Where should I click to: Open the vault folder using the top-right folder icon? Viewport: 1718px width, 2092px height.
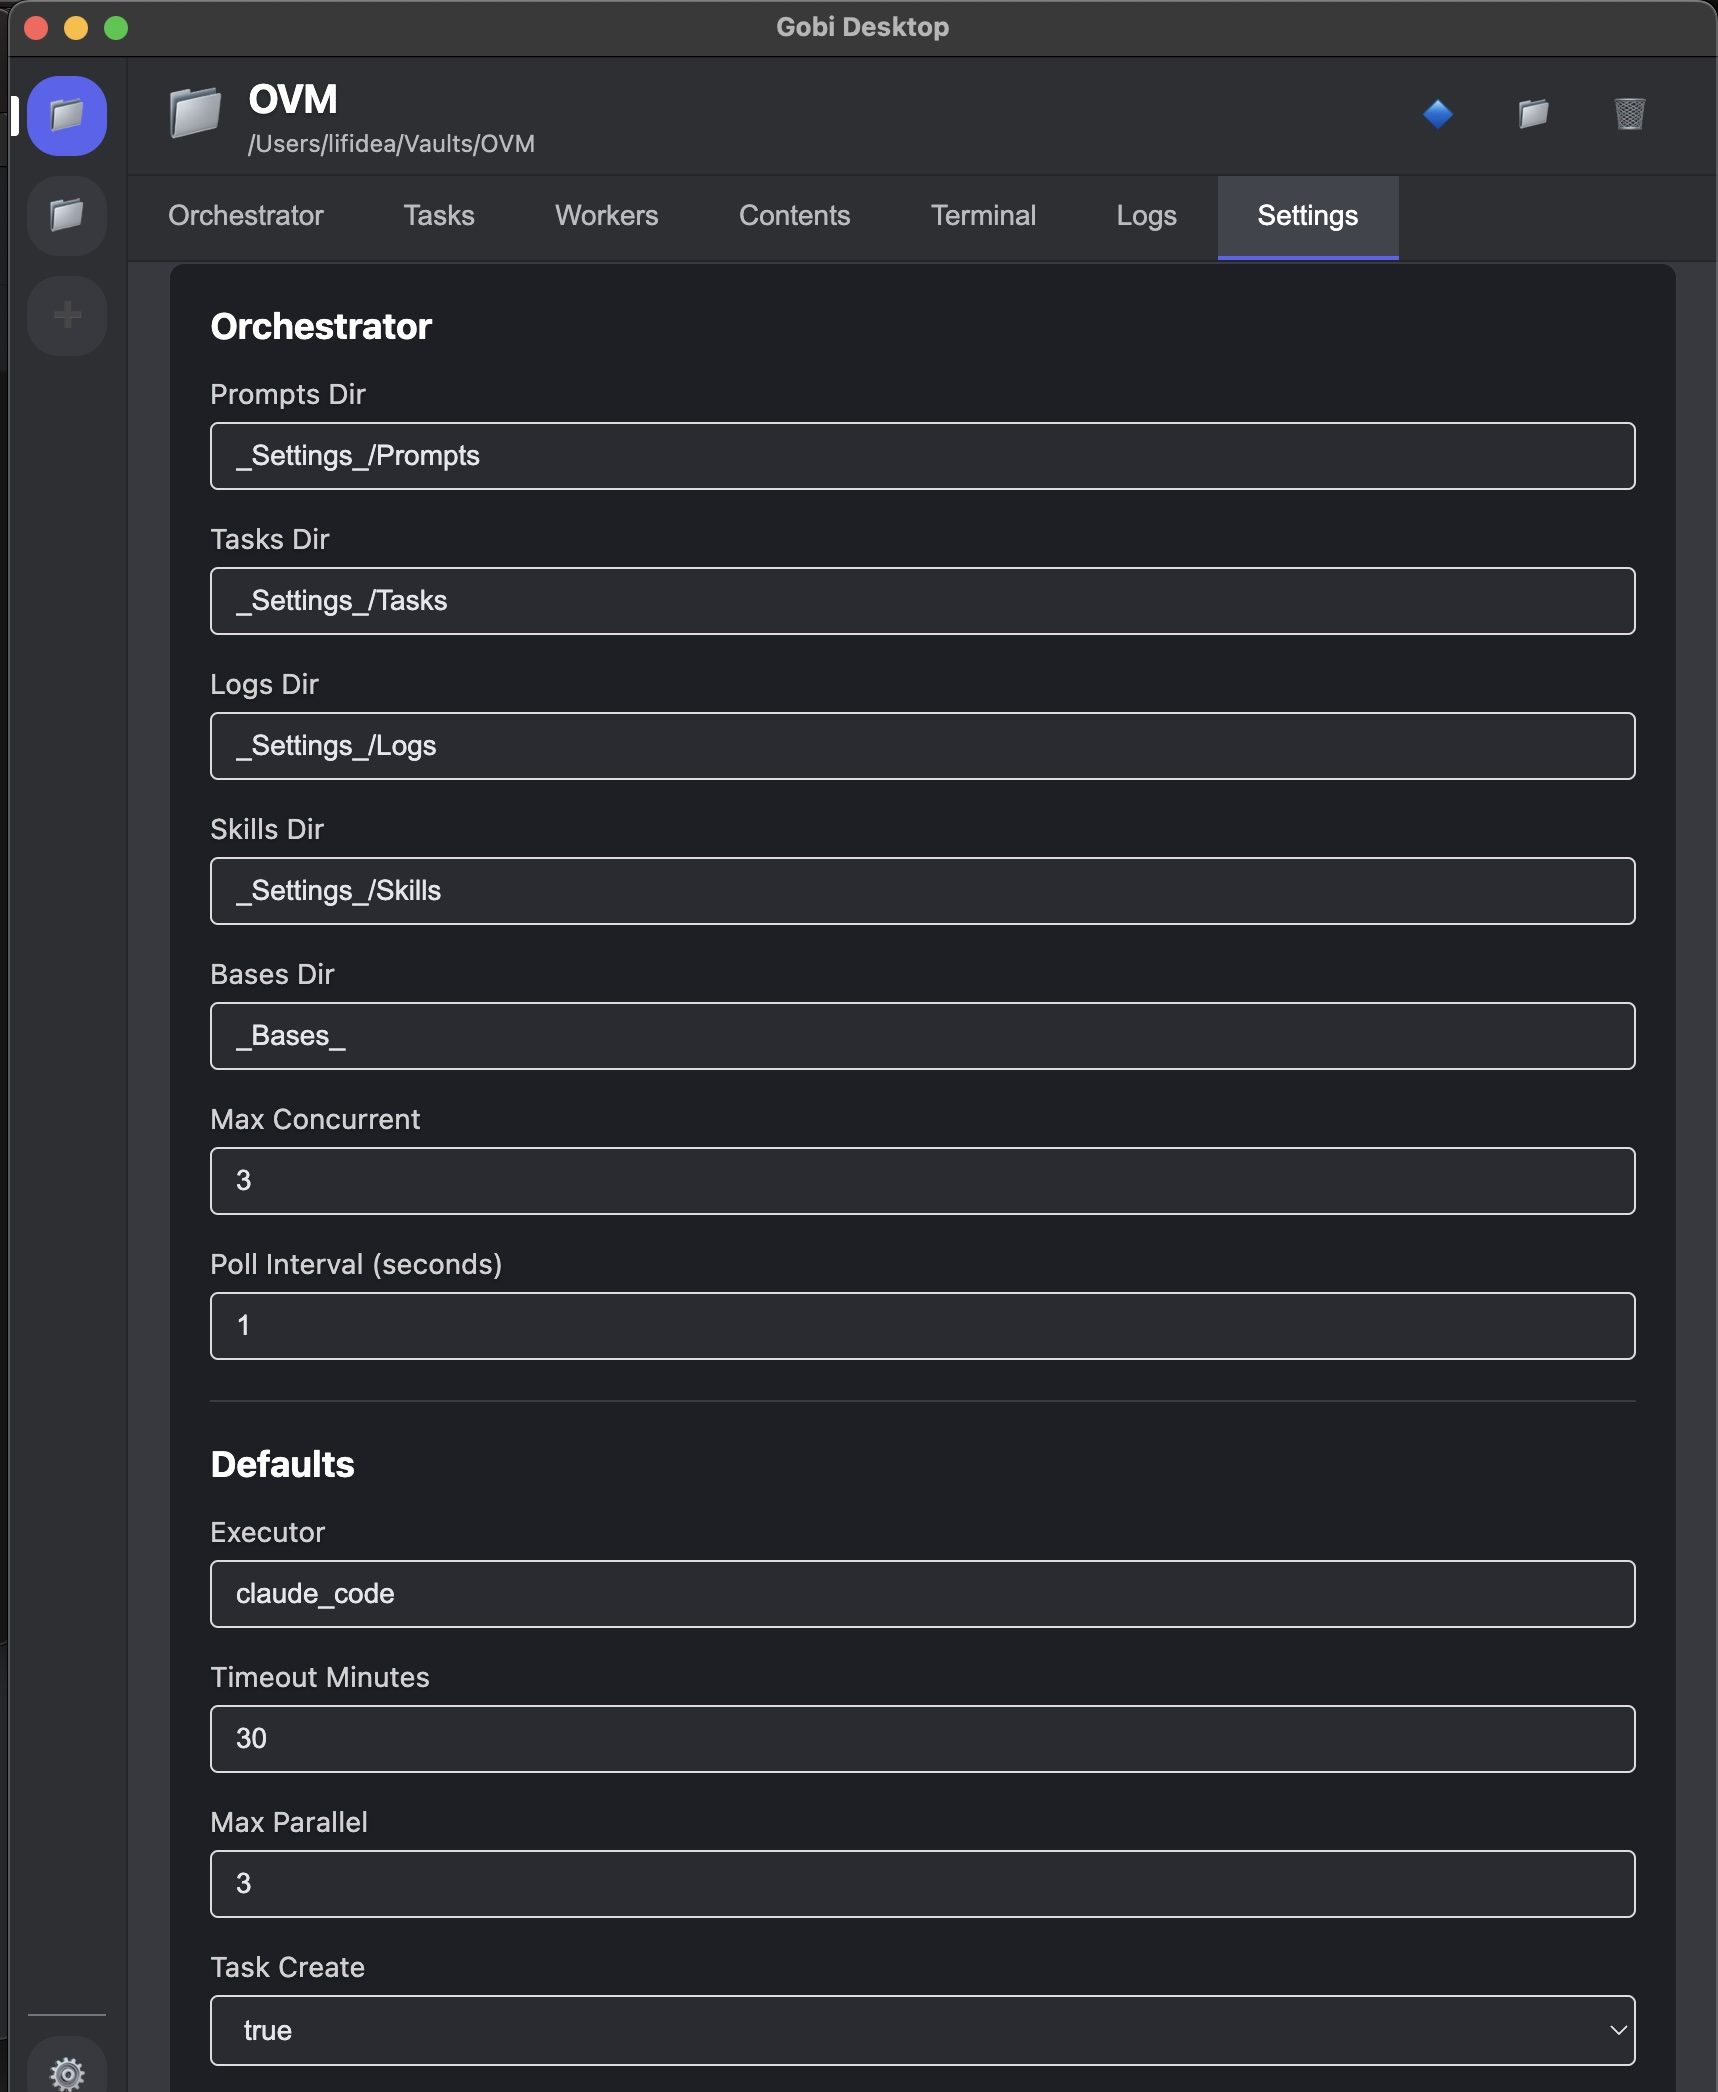tap(1533, 115)
